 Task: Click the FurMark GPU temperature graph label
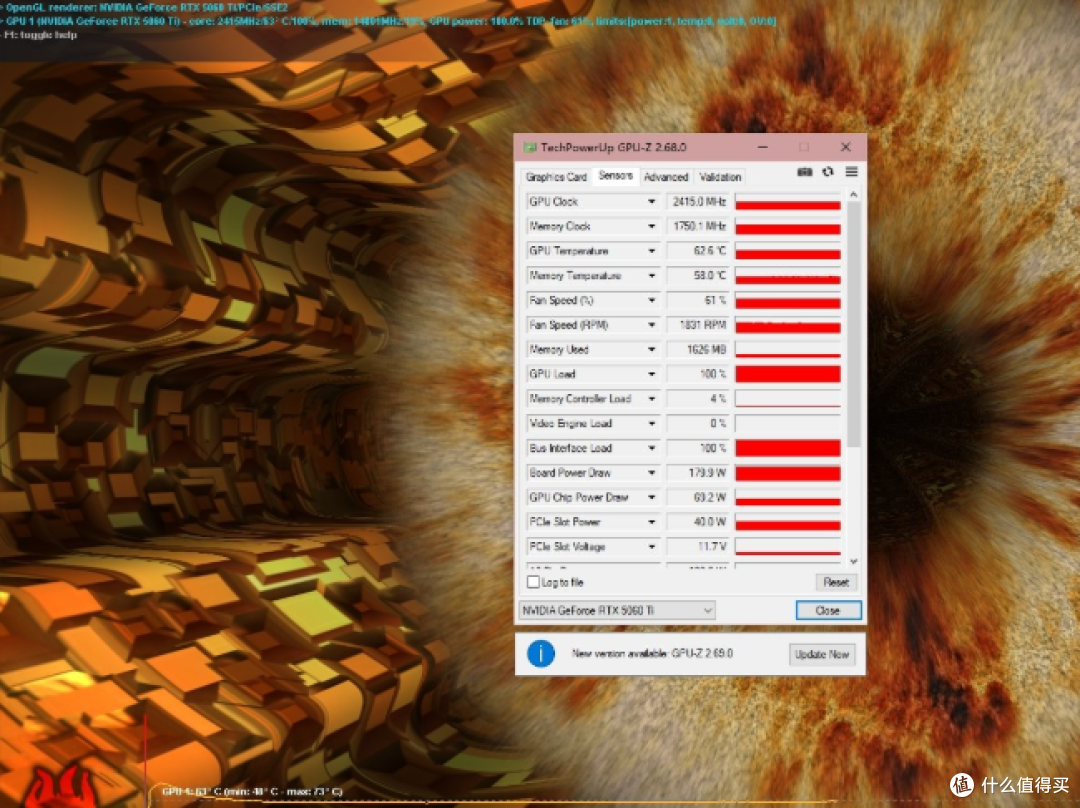click(251, 791)
